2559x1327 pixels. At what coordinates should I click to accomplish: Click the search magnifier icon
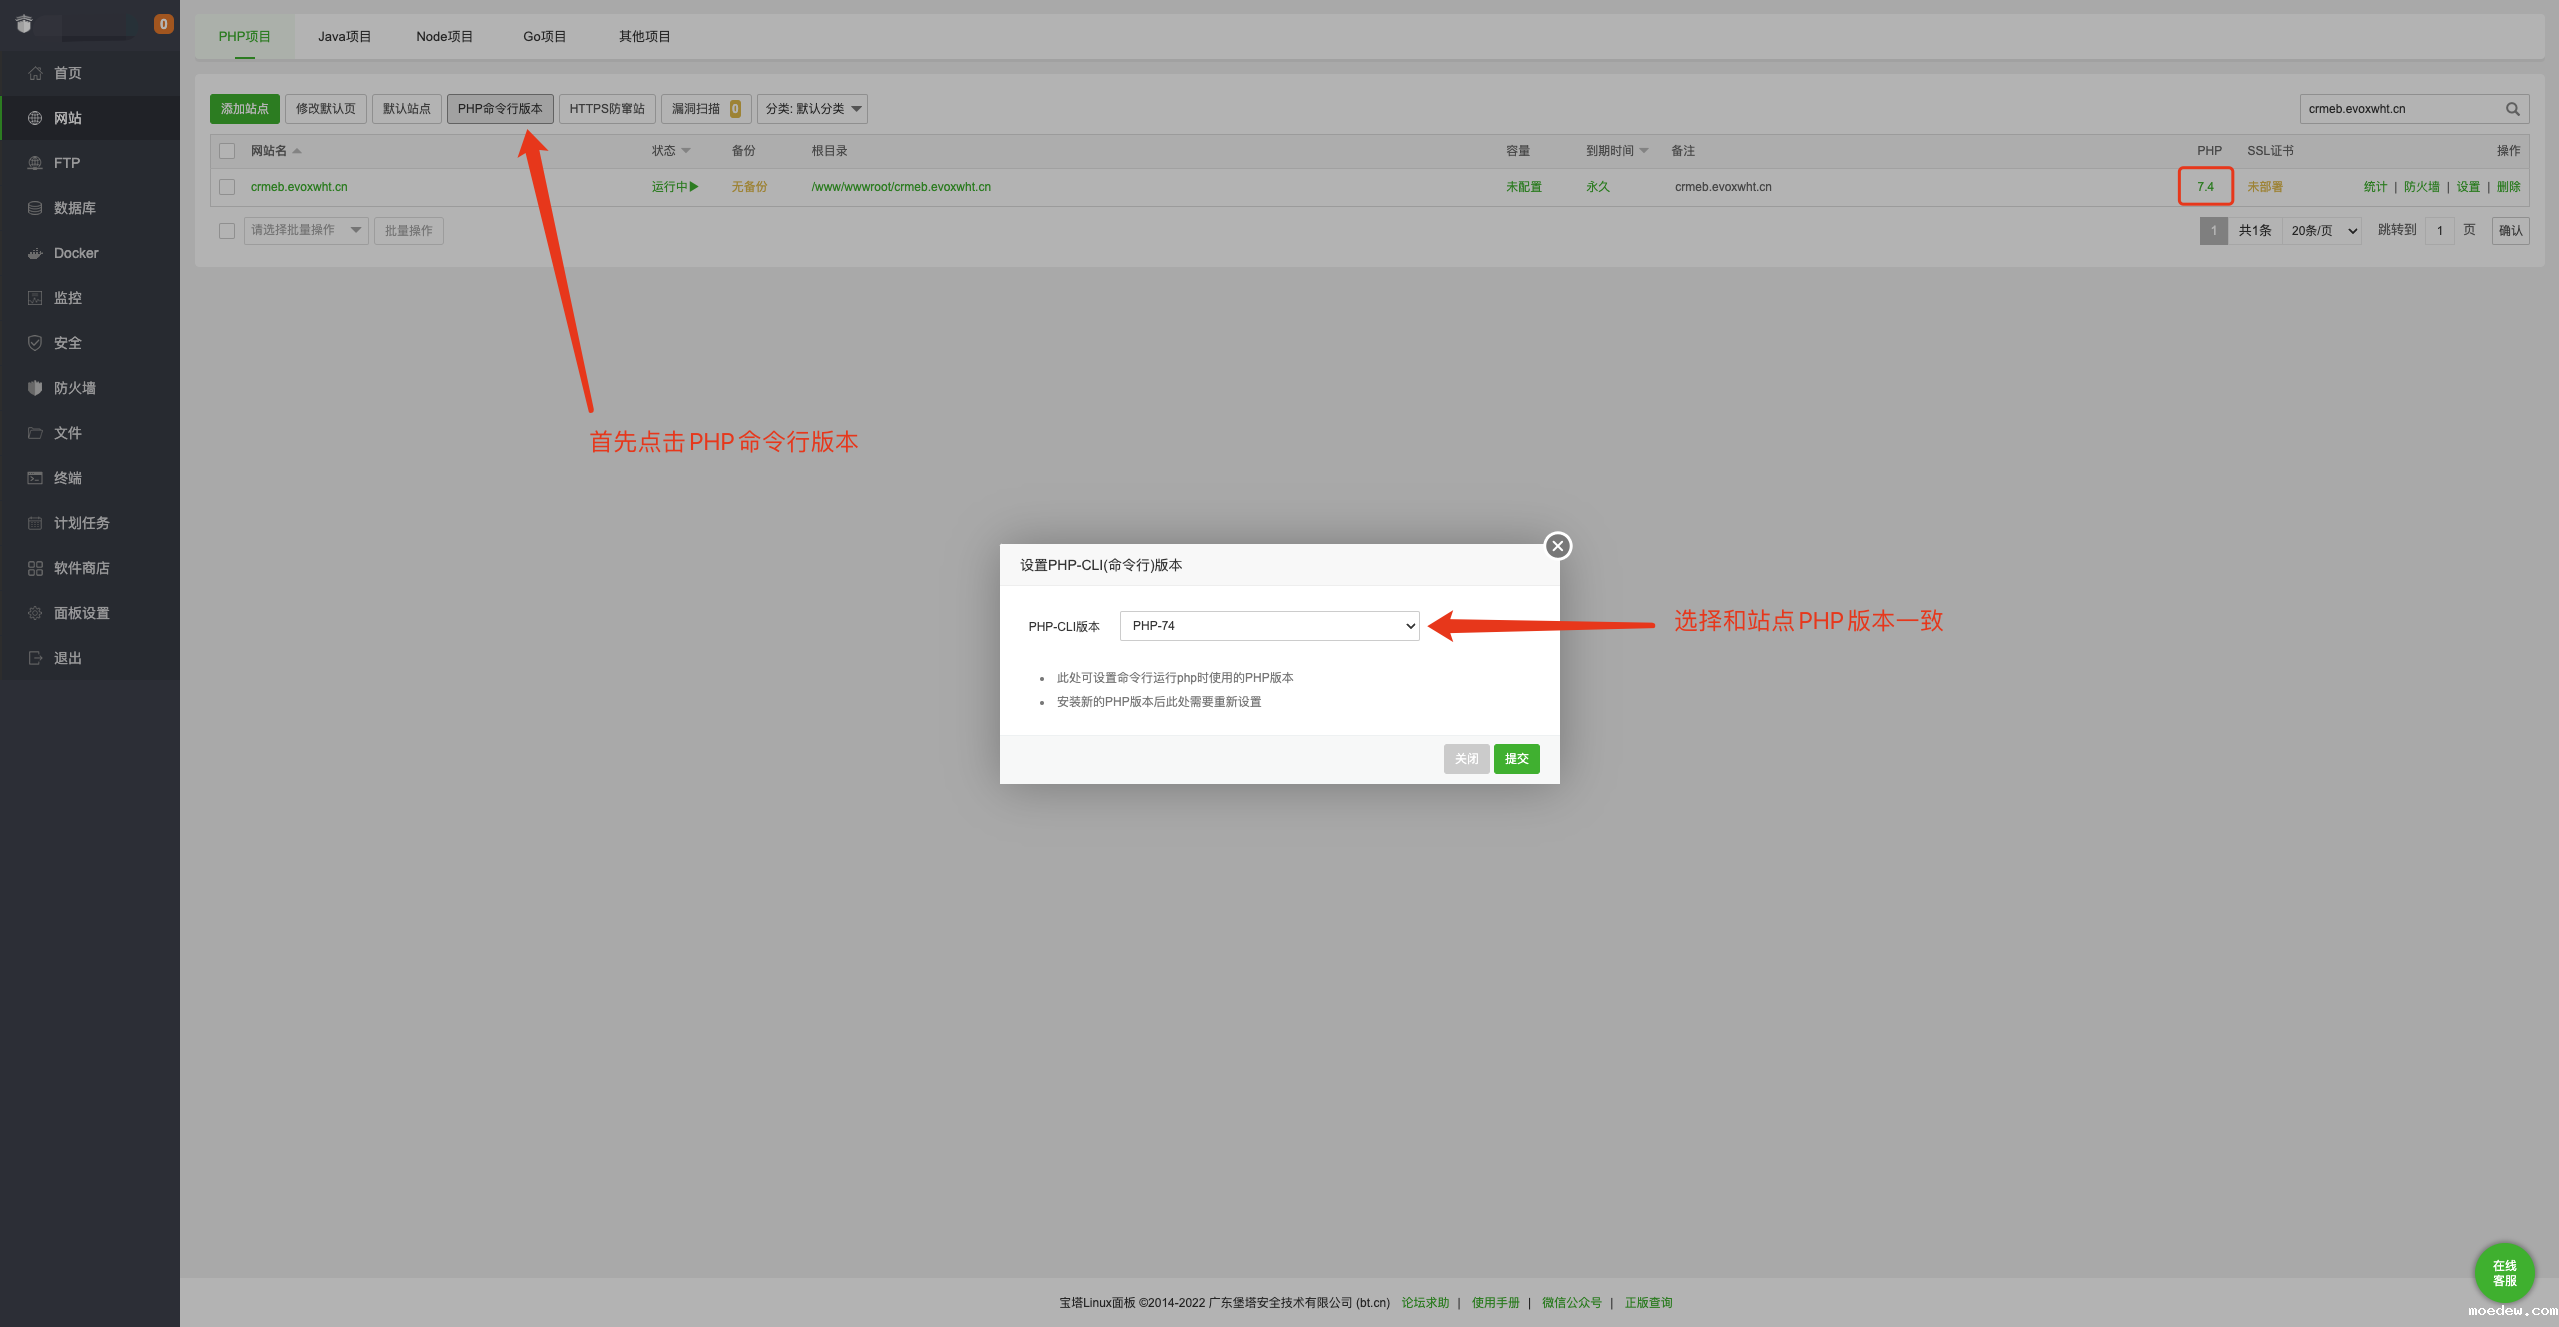coord(2512,109)
